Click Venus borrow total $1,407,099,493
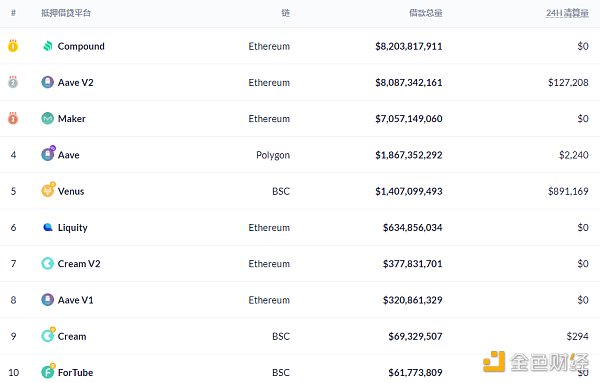This screenshot has height=383, width=600. (409, 191)
